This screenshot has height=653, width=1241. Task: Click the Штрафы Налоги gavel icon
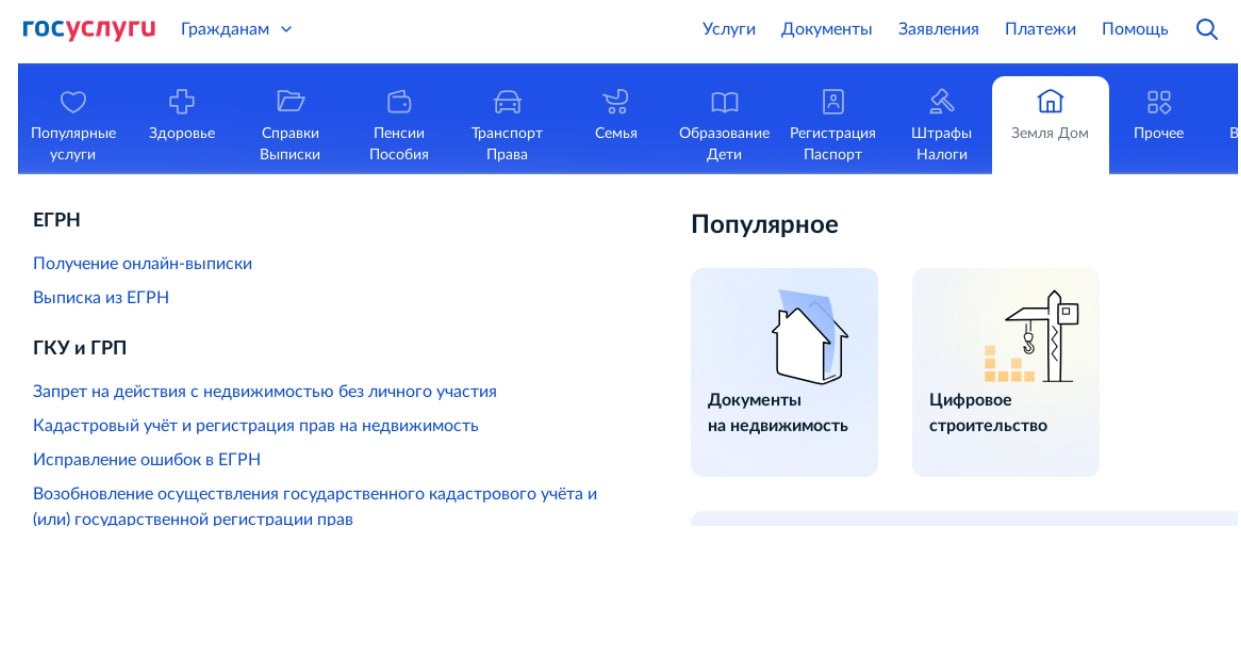(941, 102)
